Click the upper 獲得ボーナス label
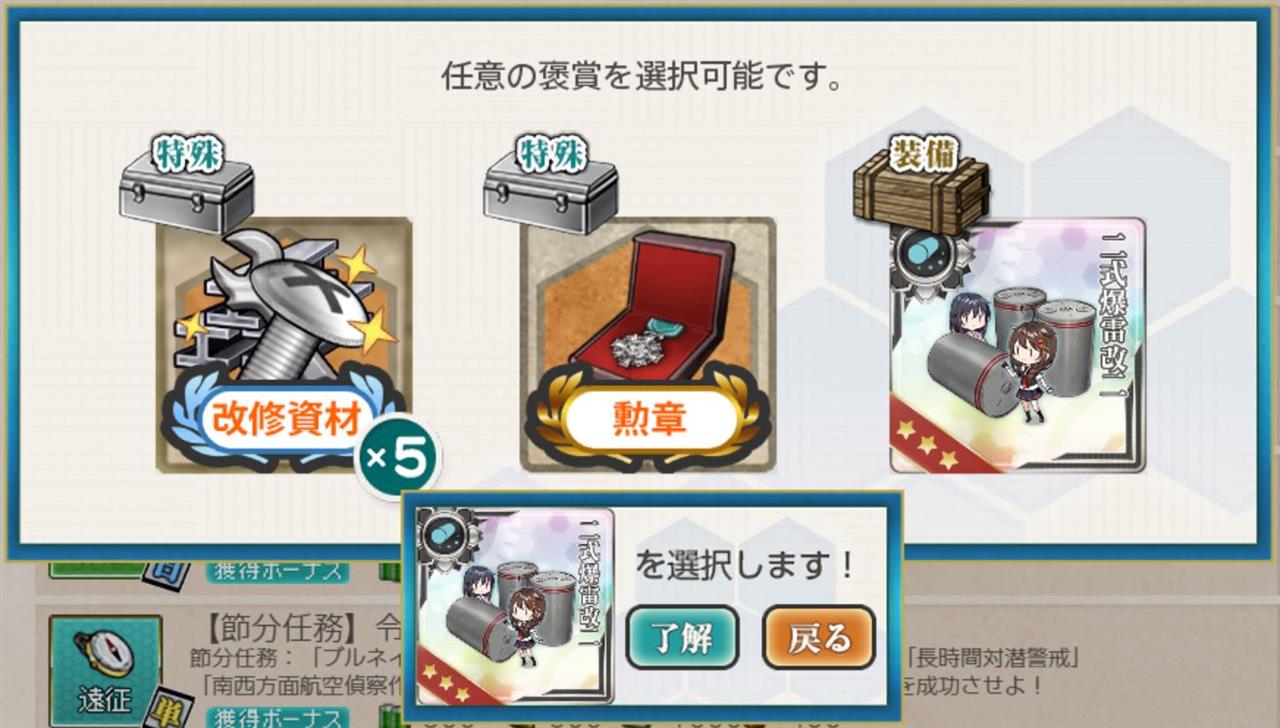 click(x=277, y=573)
